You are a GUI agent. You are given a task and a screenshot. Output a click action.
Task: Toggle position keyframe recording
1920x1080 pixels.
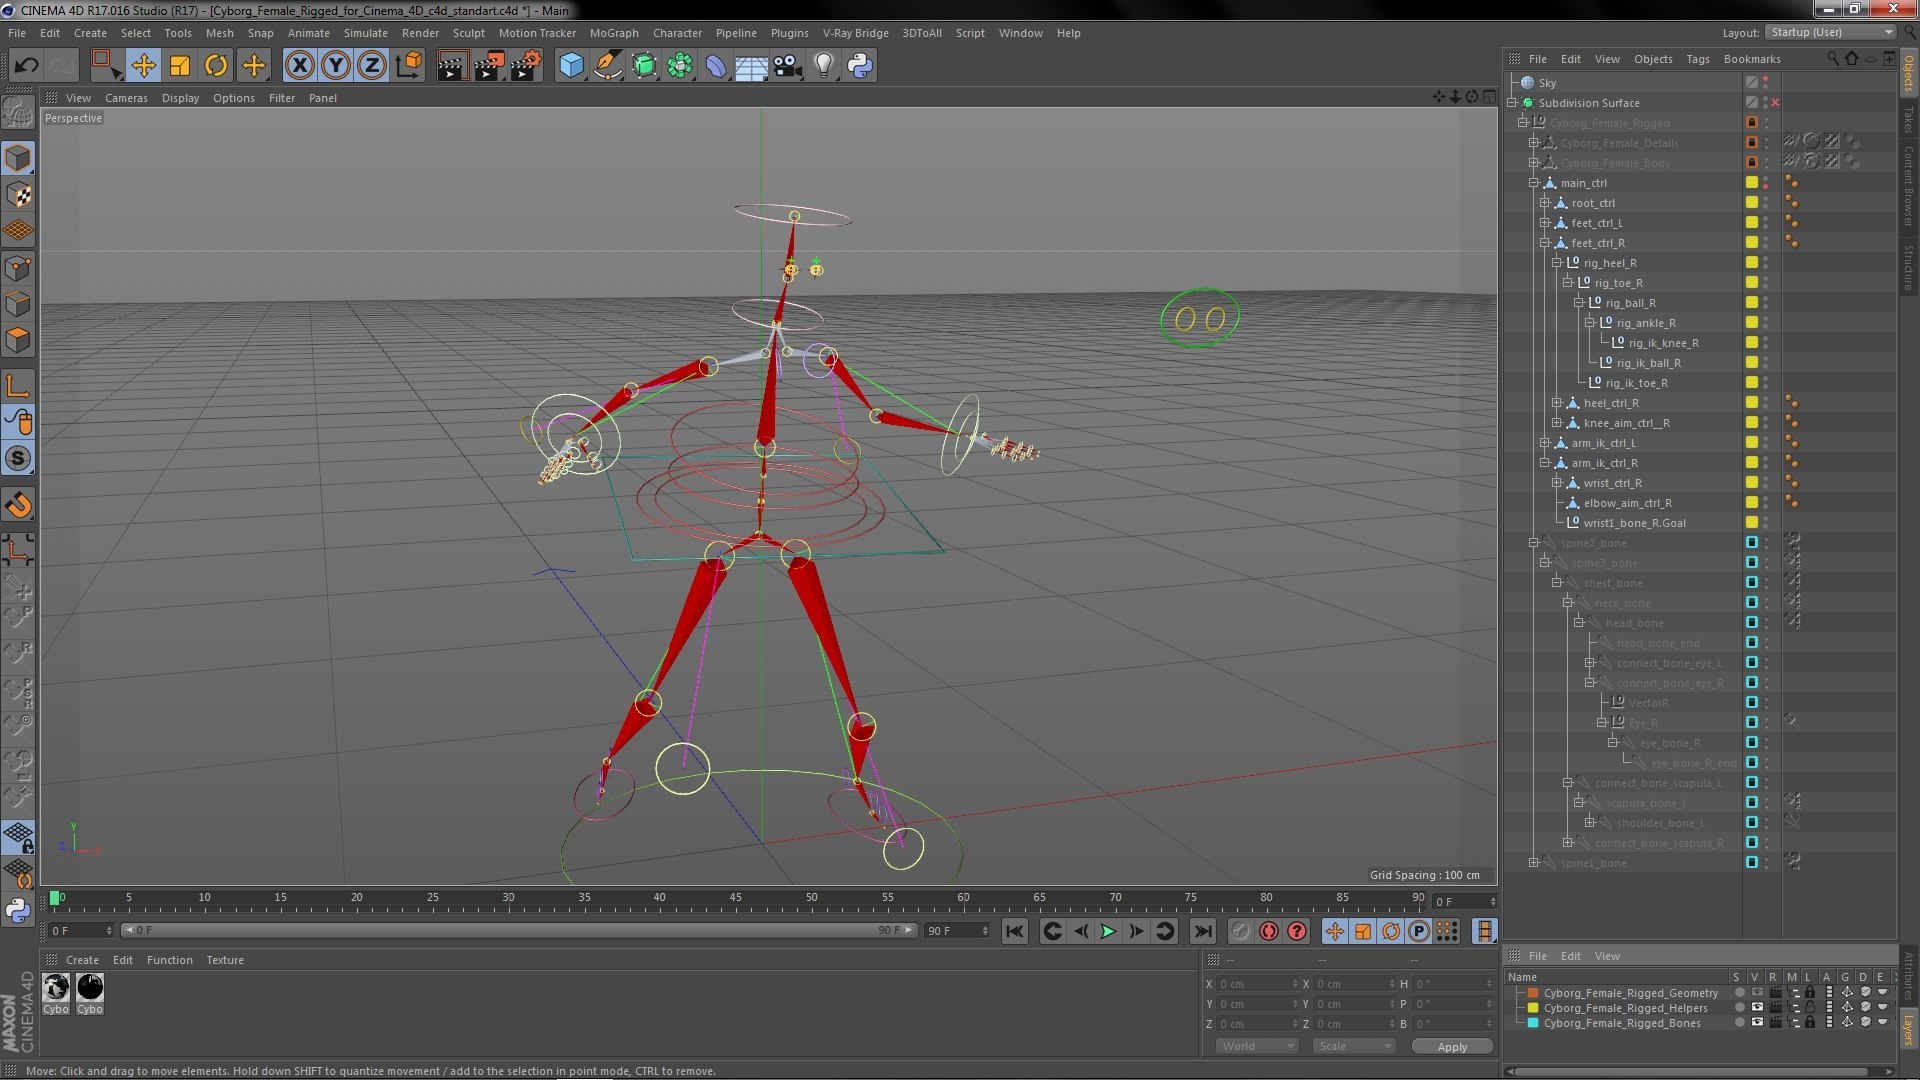coord(1334,931)
